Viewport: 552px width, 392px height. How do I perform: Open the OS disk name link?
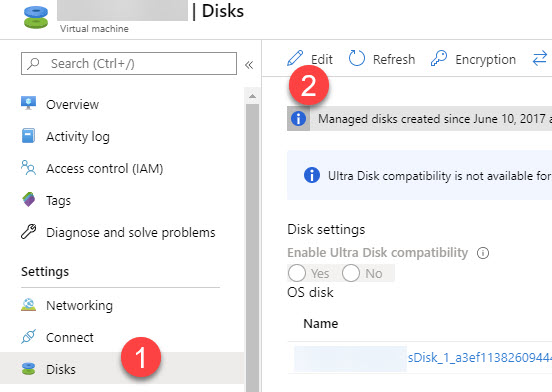tap(480, 358)
